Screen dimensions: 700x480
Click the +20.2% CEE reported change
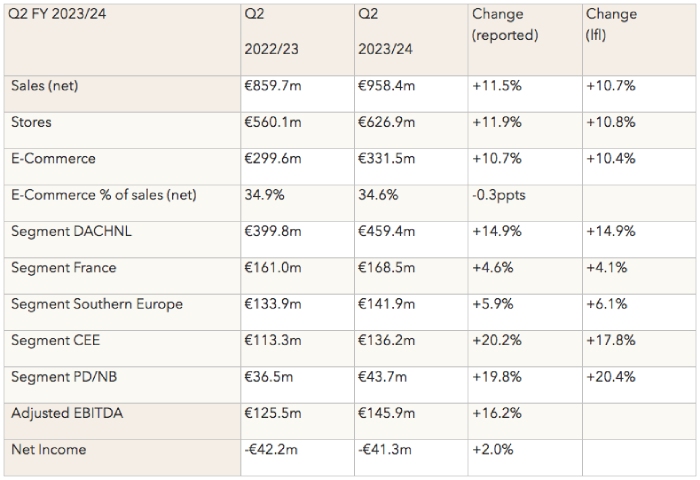(495, 341)
